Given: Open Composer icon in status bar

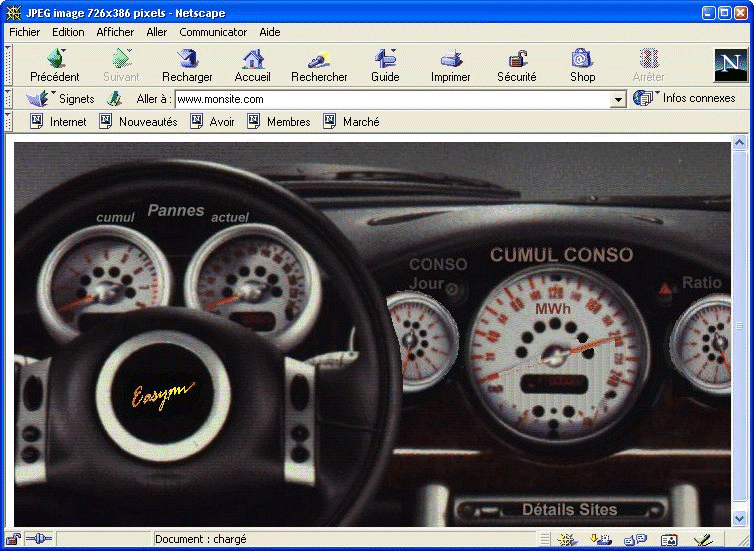Looking at the screenshot, I should (x=703, y=540).
